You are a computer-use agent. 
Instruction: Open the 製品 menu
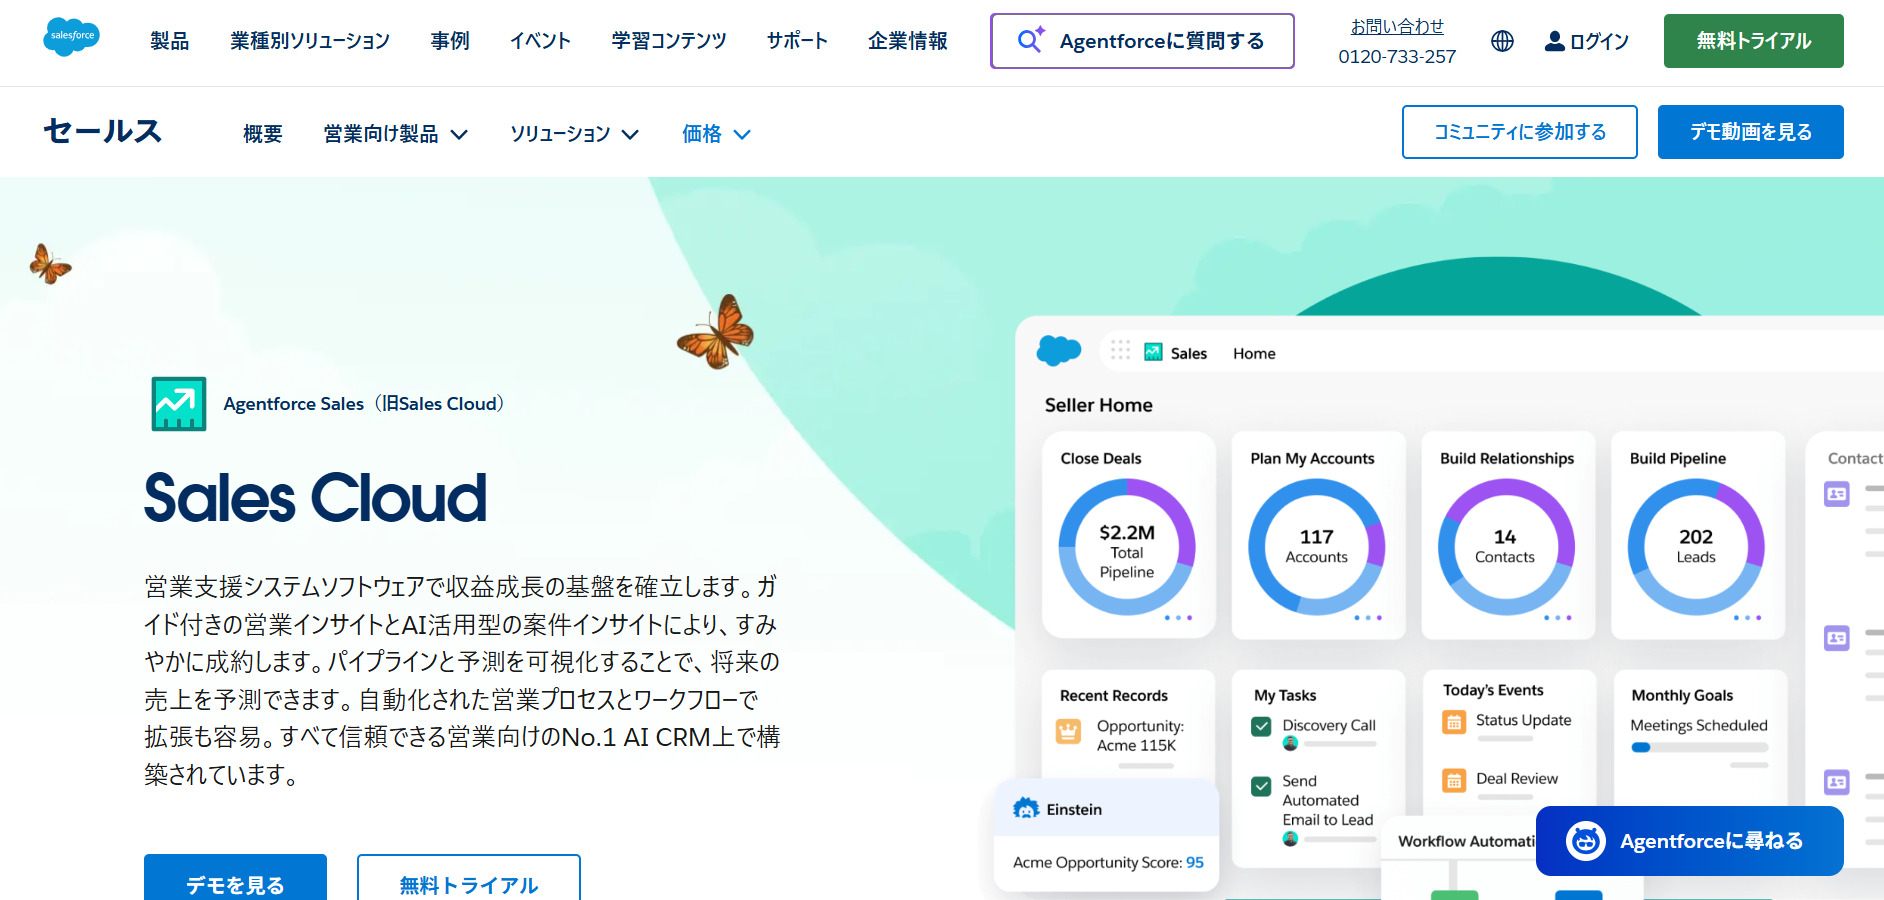pos(168,41)
